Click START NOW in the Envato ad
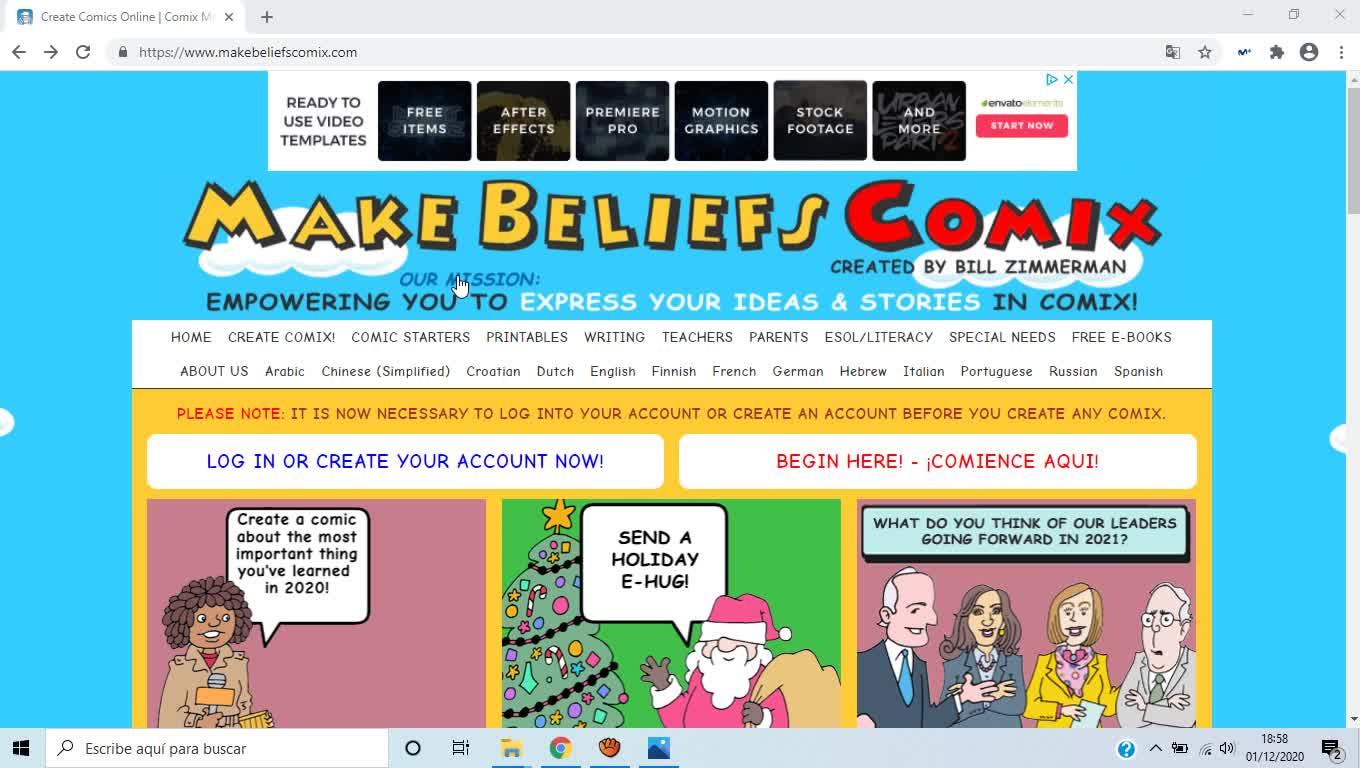Image resolution: width=1360 pixels, height=768 pixels. (x=1022, y=125)
